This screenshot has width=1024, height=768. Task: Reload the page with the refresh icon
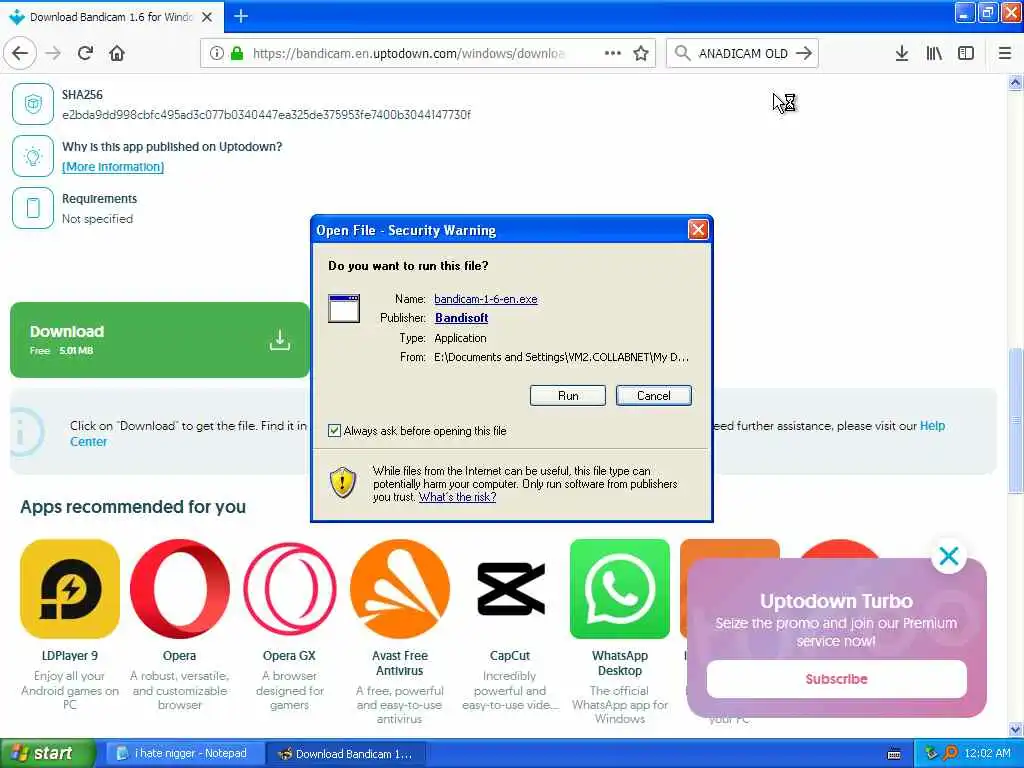[85, 53]
